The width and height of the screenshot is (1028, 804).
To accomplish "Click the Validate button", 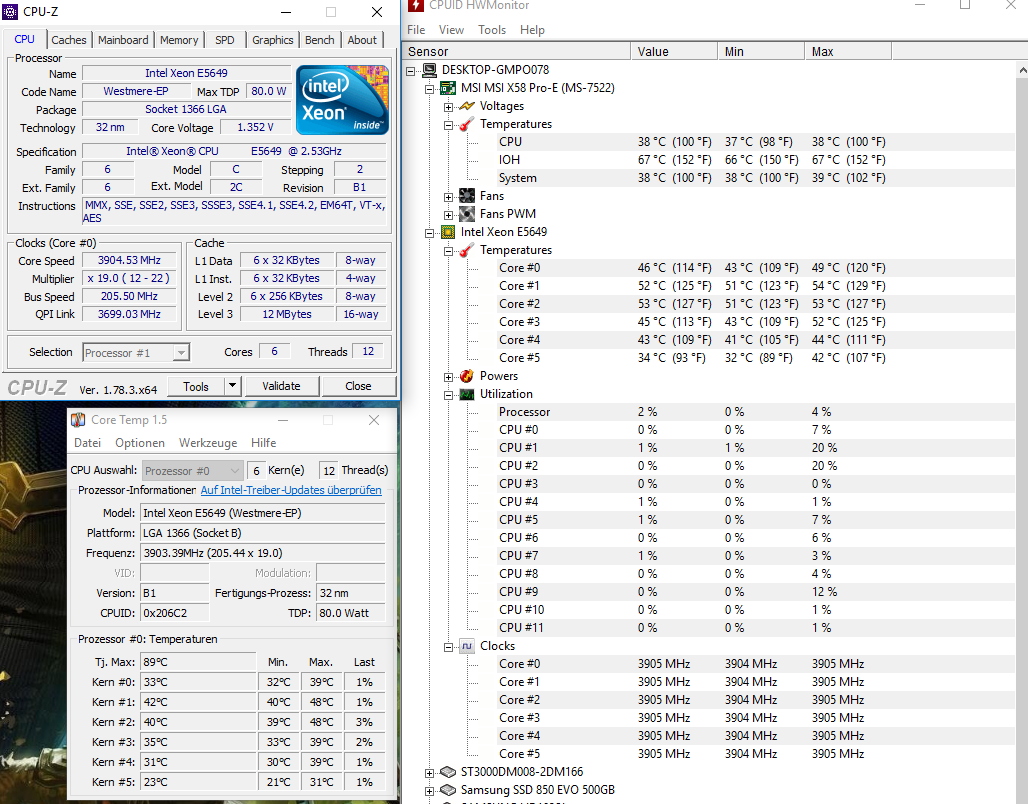I will pos(281,386).
